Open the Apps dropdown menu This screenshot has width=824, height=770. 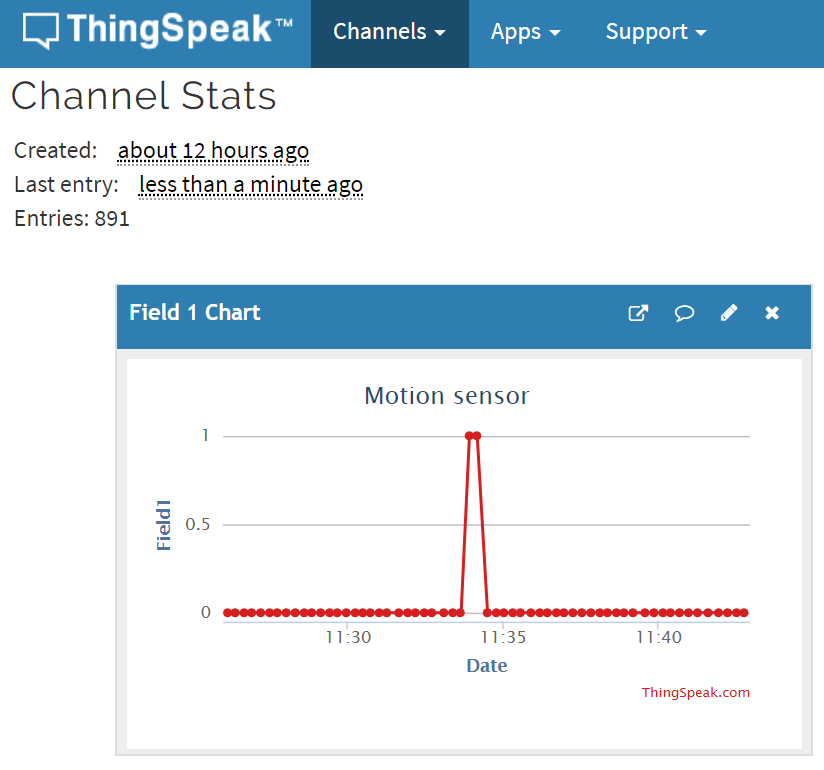(x=526, y=33)
